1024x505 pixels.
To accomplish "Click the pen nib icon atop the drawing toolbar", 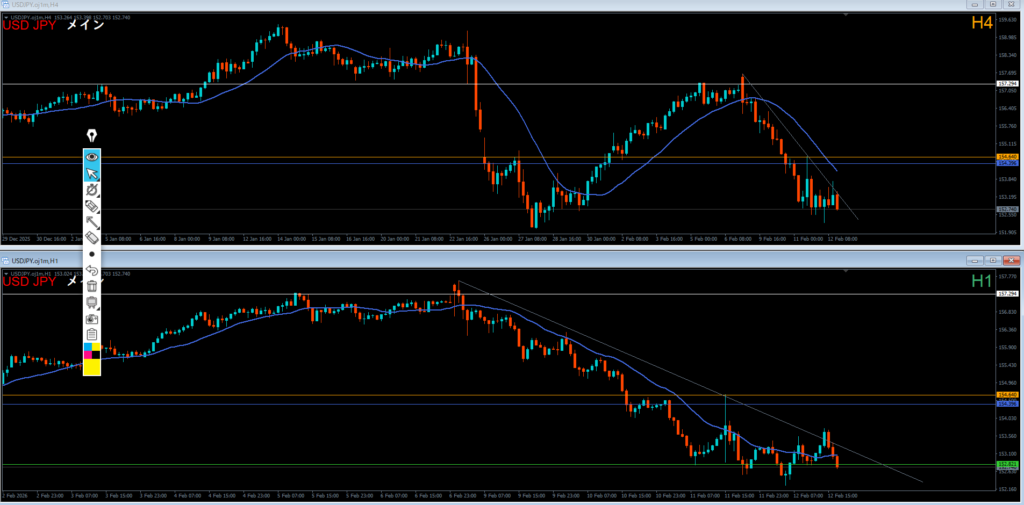I will coord(91,135).
